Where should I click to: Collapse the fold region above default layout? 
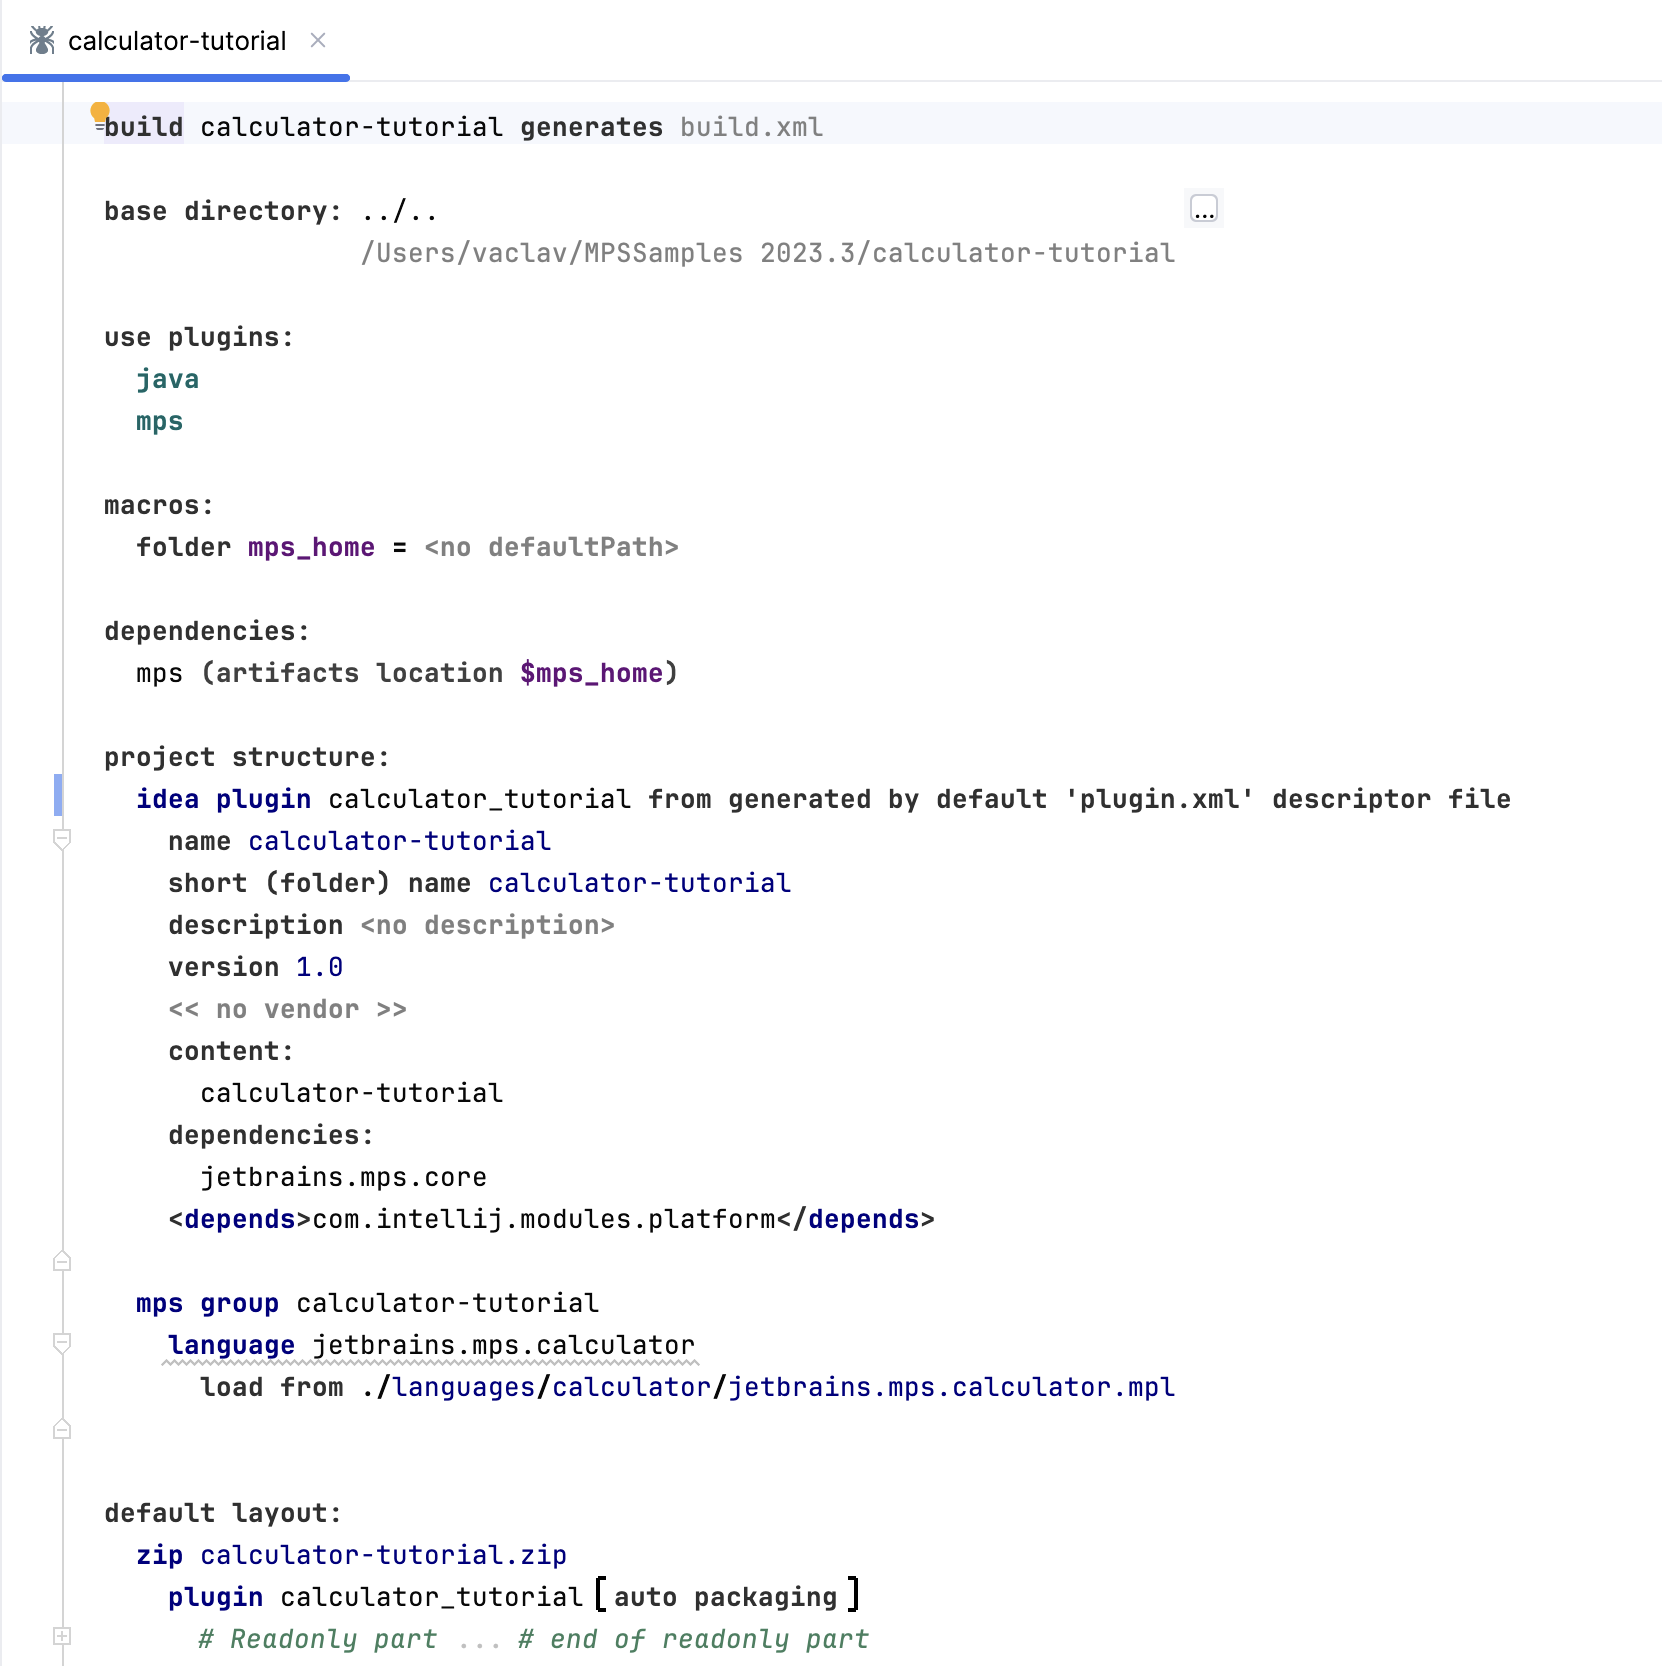pyautogui.click(x=63, y=1430)
